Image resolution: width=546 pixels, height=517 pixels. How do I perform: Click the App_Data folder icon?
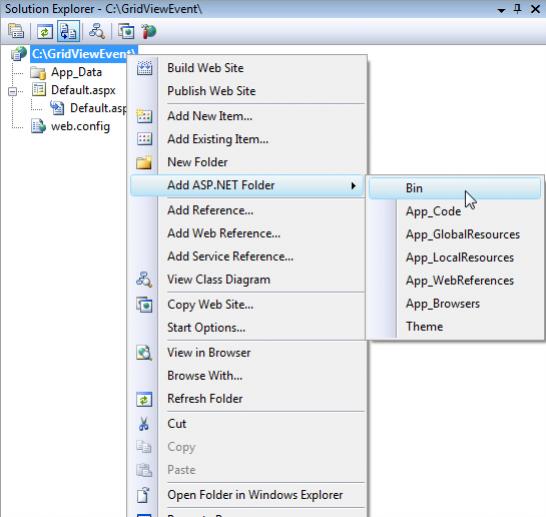(38, 72)
